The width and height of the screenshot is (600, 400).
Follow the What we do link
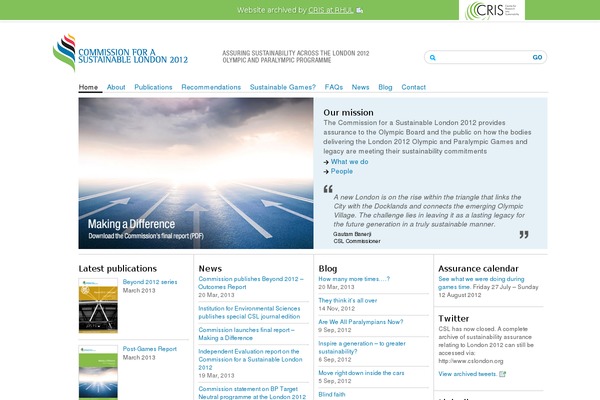(349, 162)
